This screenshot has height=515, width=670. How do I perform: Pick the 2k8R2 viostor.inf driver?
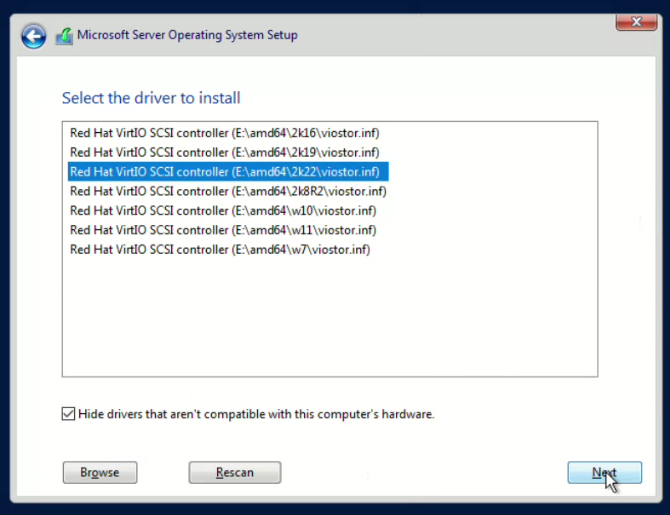click(x=228, y=191)
